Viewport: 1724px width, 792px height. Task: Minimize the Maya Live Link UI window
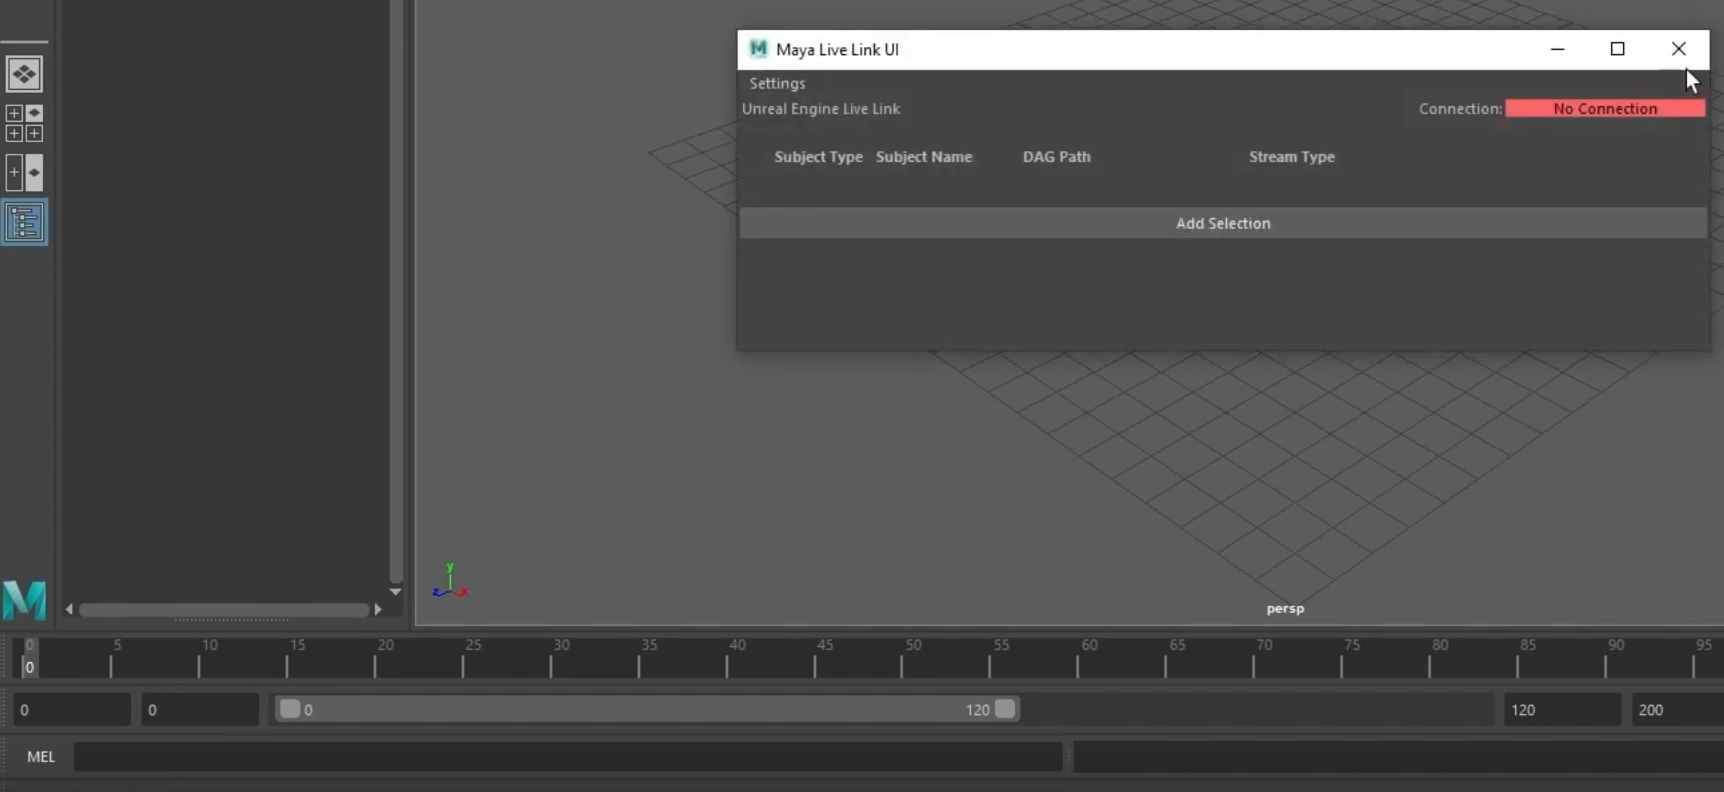(1557, 49)
